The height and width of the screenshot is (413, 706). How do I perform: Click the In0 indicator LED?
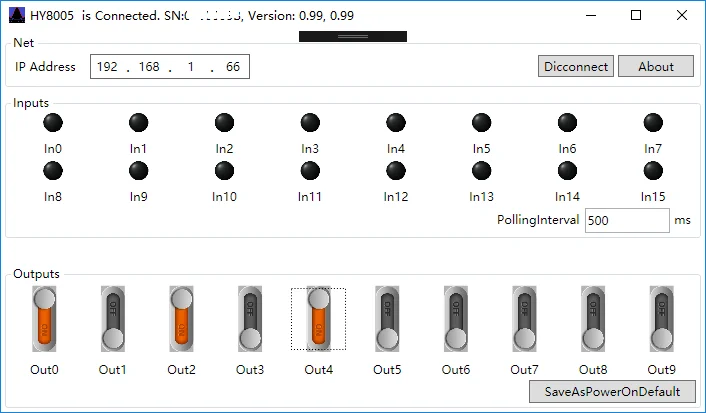(x=53, y=123)
